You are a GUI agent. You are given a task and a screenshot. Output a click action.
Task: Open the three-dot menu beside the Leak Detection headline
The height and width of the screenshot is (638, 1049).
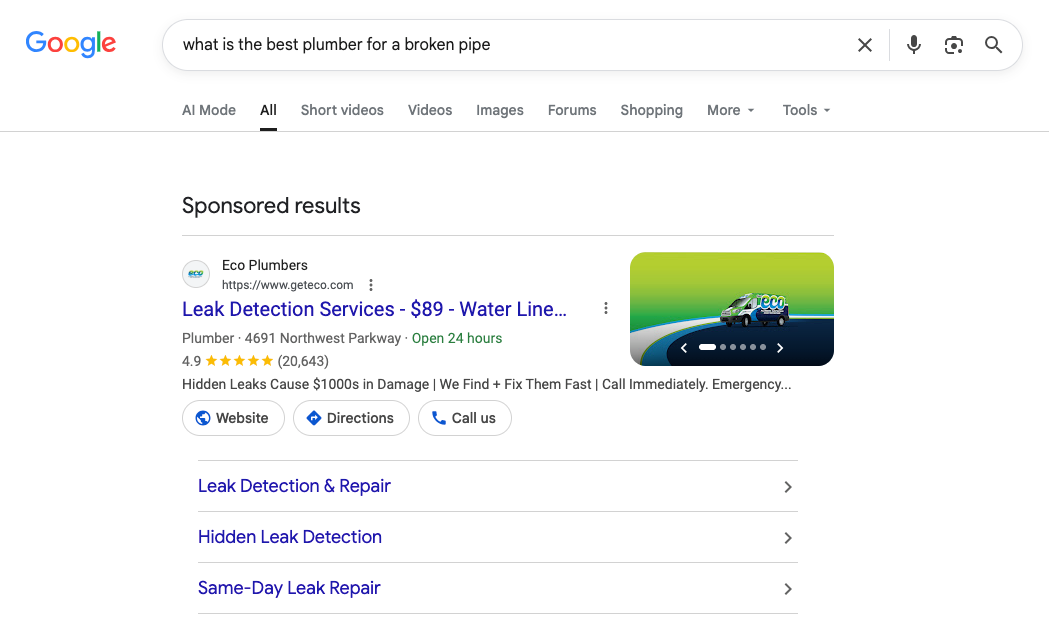605,308
